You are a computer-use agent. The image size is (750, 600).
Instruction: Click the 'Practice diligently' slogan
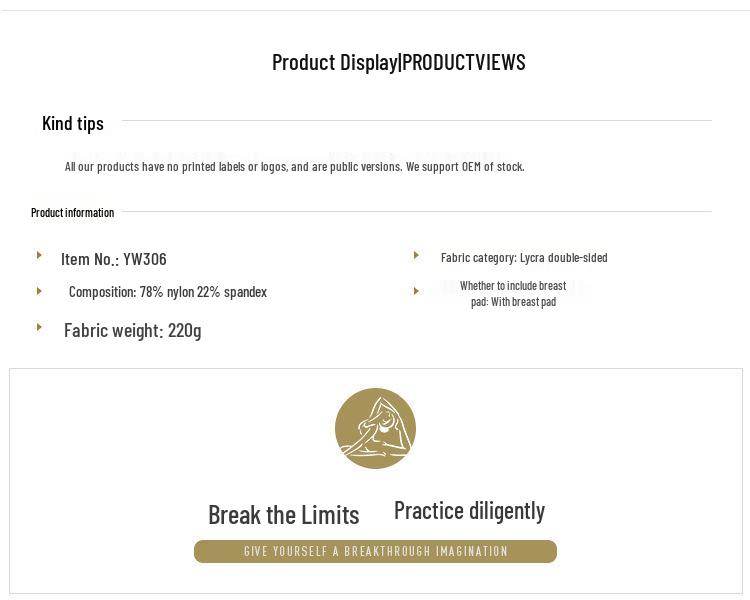(x=469, y=511)
